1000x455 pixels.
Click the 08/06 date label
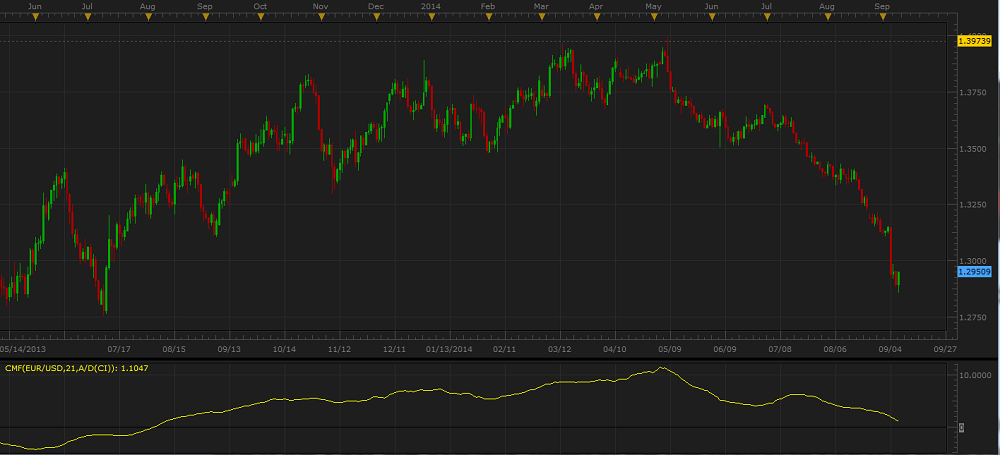(835, 349)
